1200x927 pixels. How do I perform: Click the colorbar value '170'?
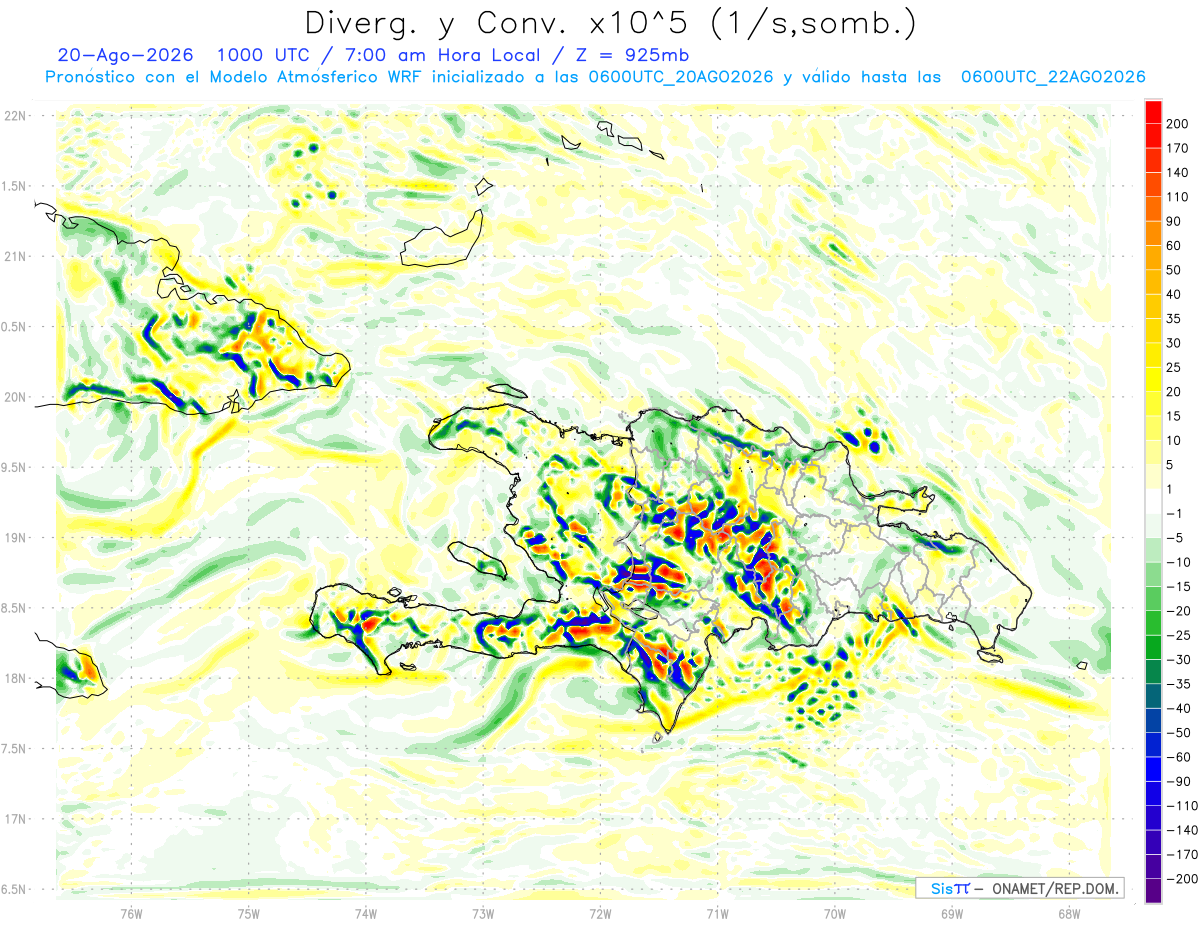pyautogui.click(x=1178, y=148)
